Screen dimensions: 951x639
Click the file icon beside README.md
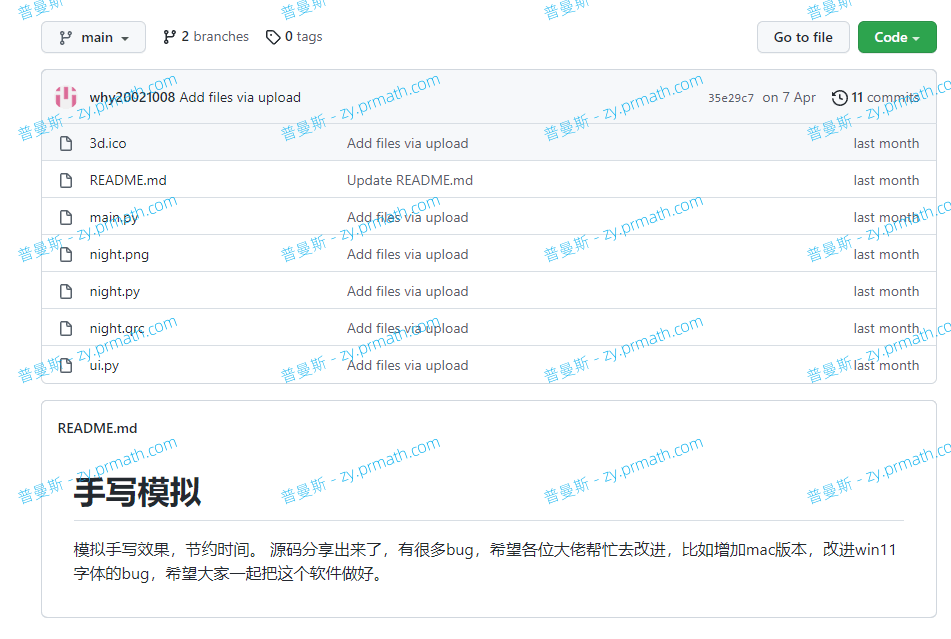[65, 180]
